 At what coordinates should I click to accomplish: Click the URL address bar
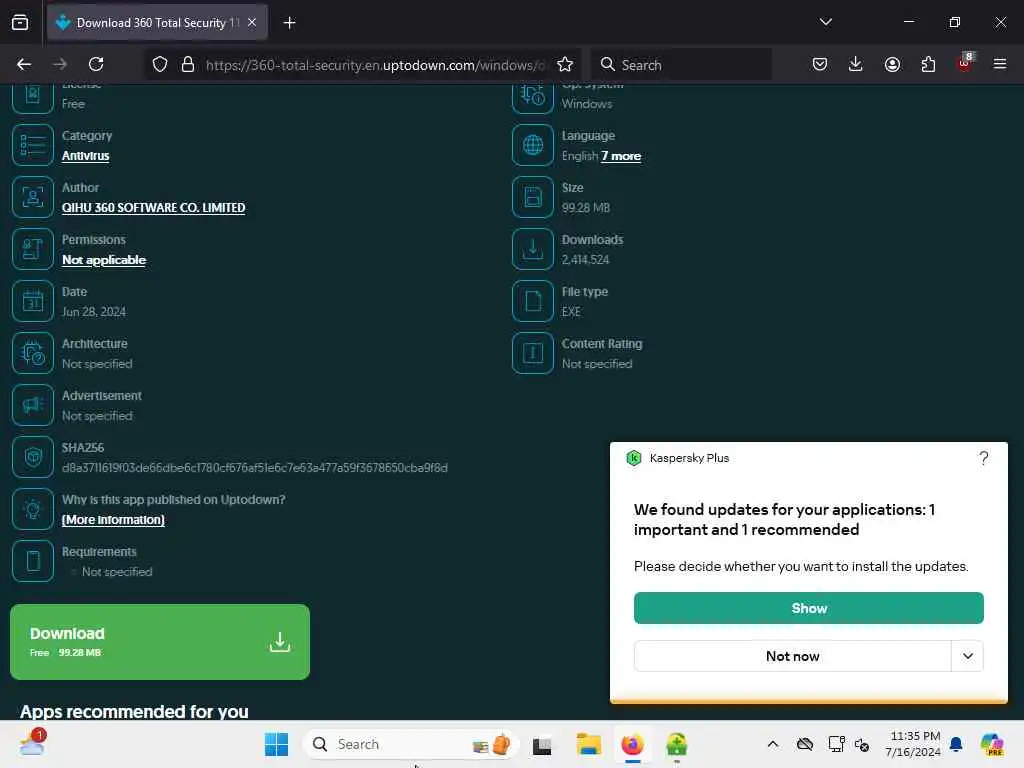[x=374, y=65]
